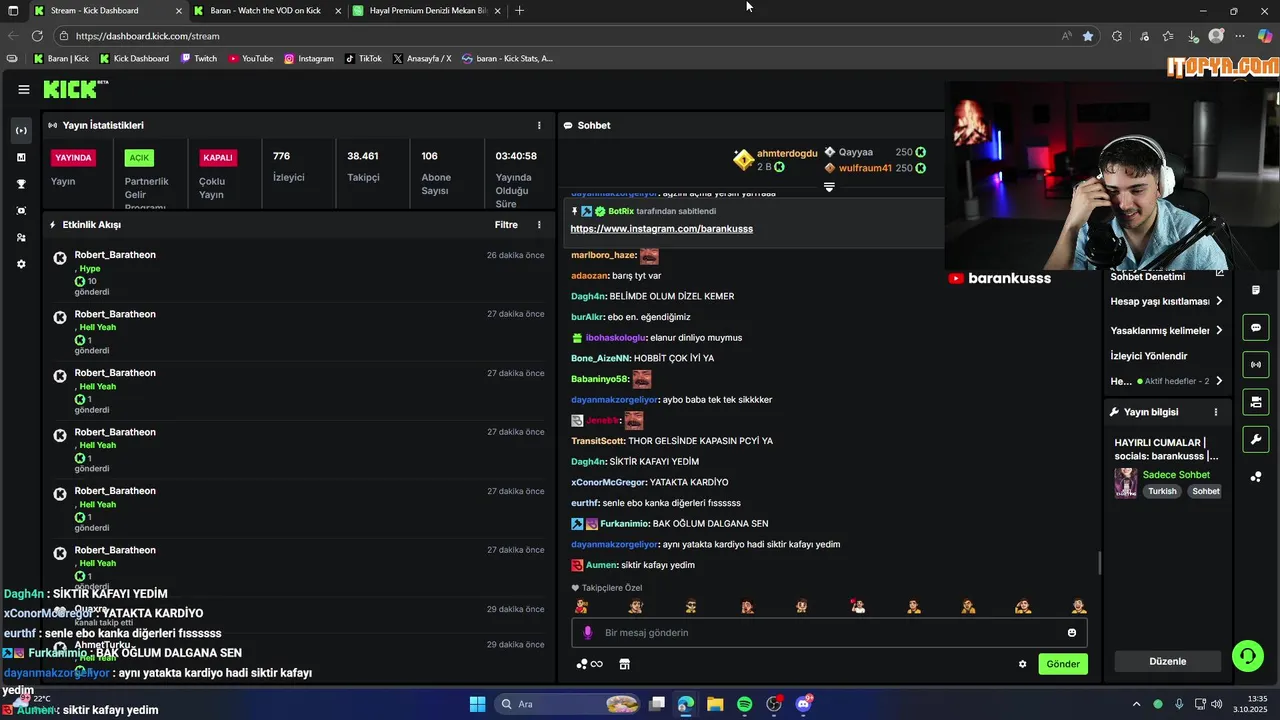Screen dimensions: 1280x720
Task: Open the Kick hamburger menu
Action: pyautogui.click(x=23, y=89)
